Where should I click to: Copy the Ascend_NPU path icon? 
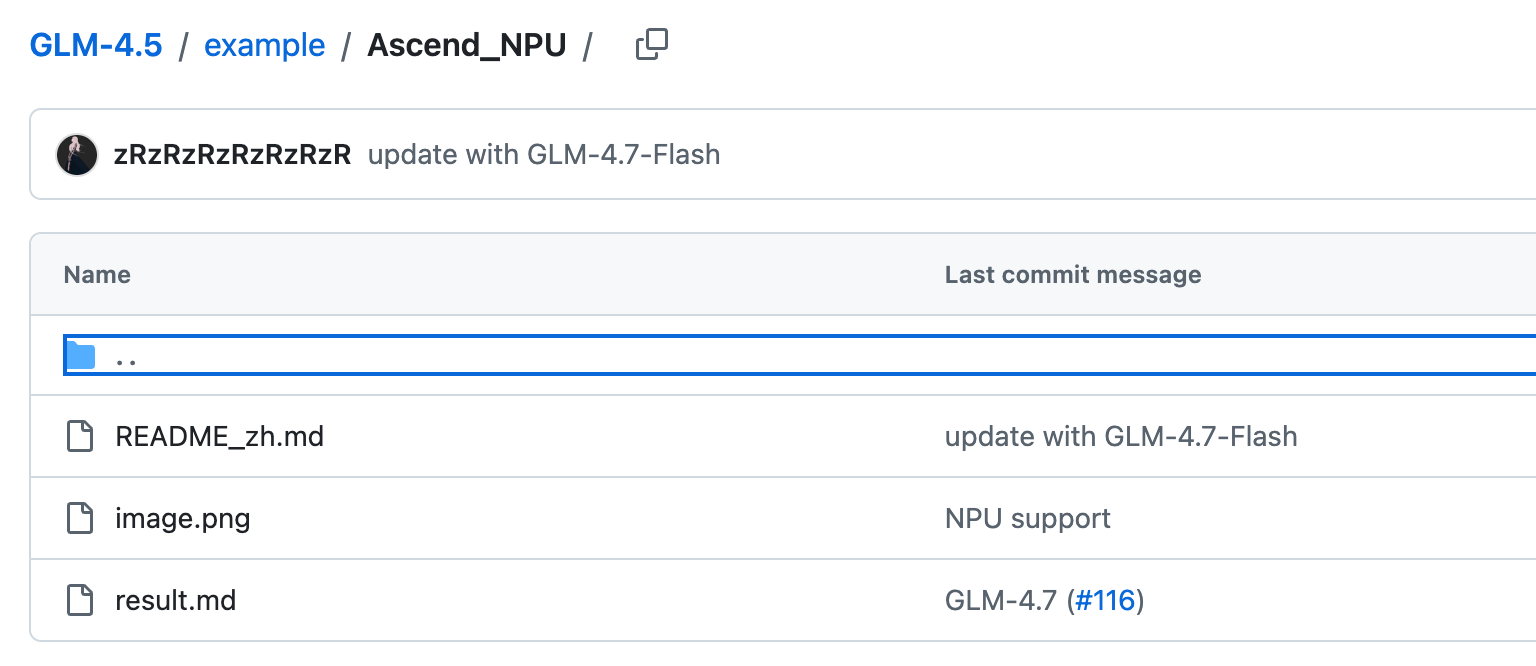point(652,45)
